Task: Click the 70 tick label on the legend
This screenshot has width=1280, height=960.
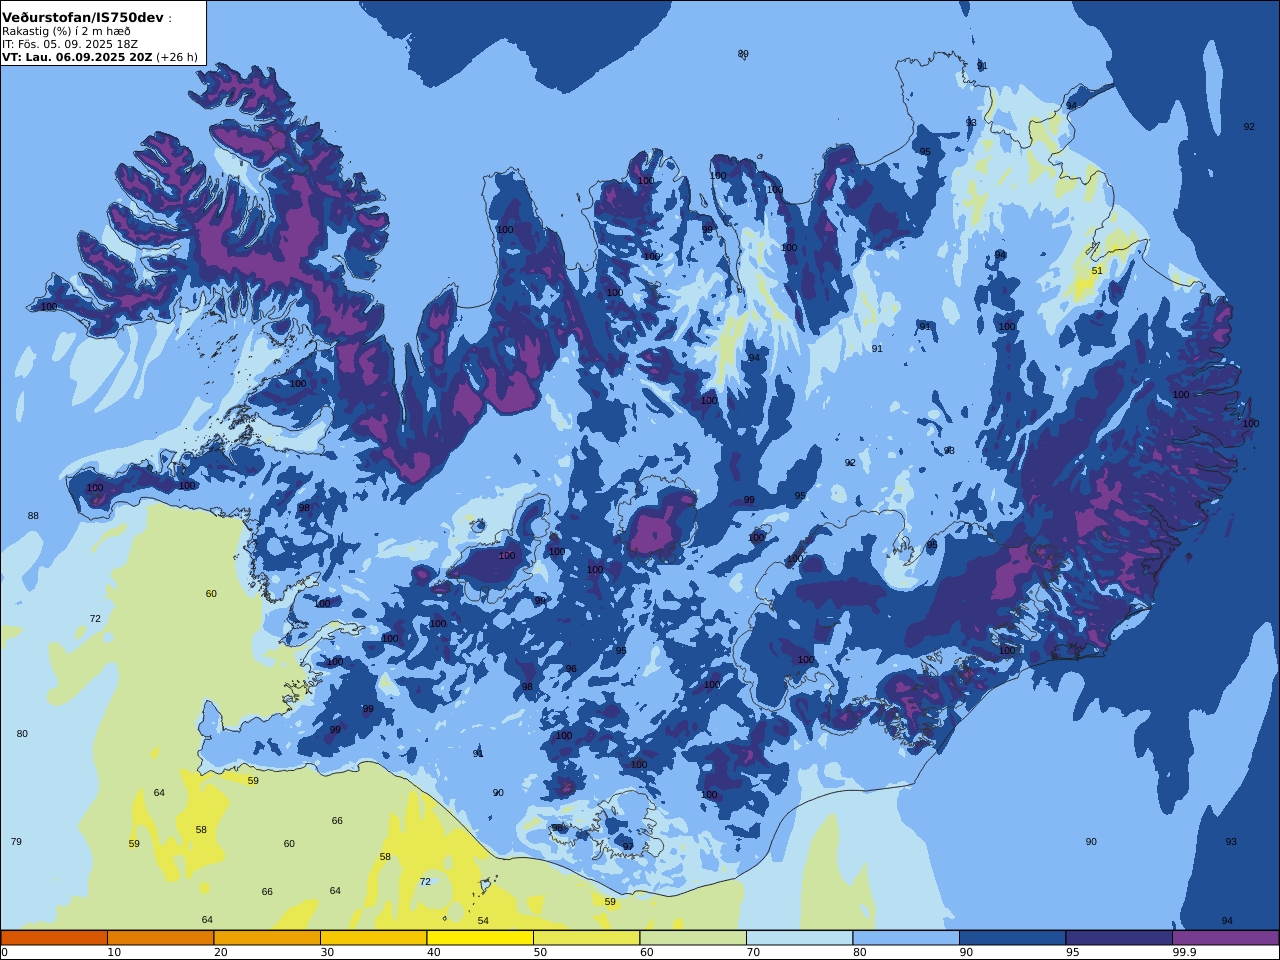Action: point(753,952)
